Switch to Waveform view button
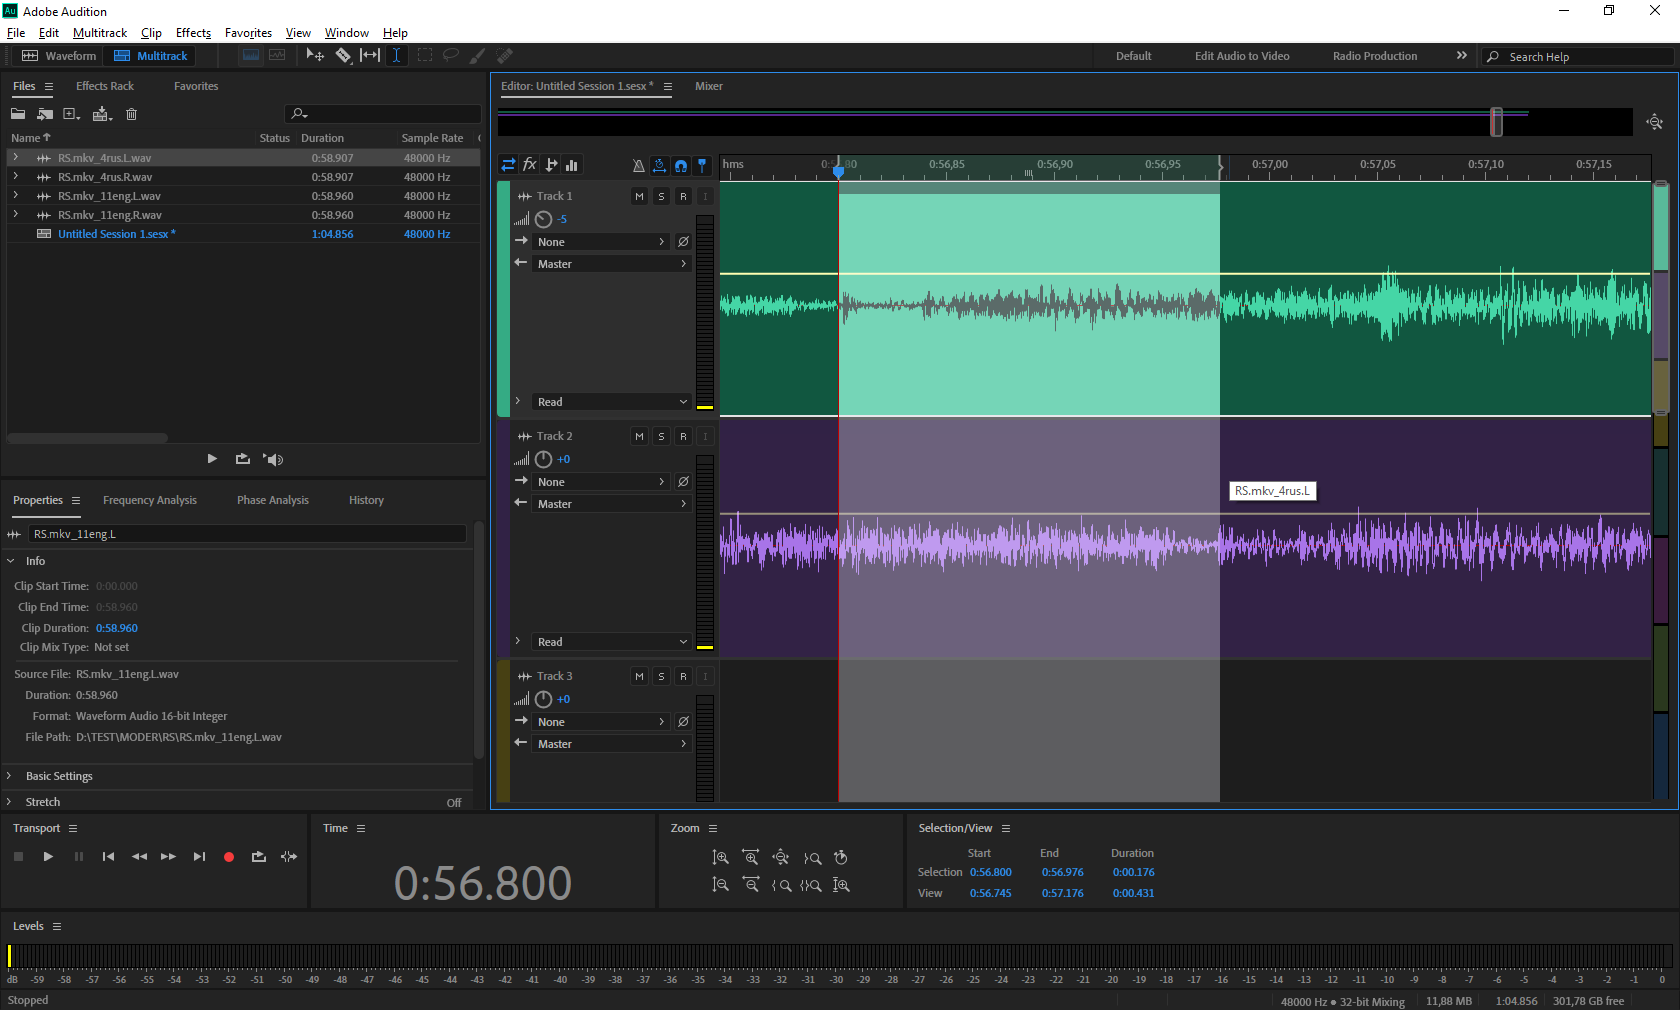The image size is (1680, 1010). 59,56
